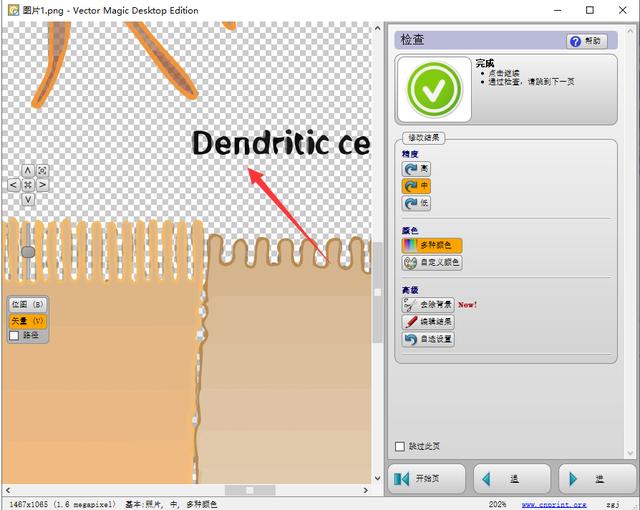640x510 pixels.
Task: Set precision to 中 (medium)
Action: [416, 186]
